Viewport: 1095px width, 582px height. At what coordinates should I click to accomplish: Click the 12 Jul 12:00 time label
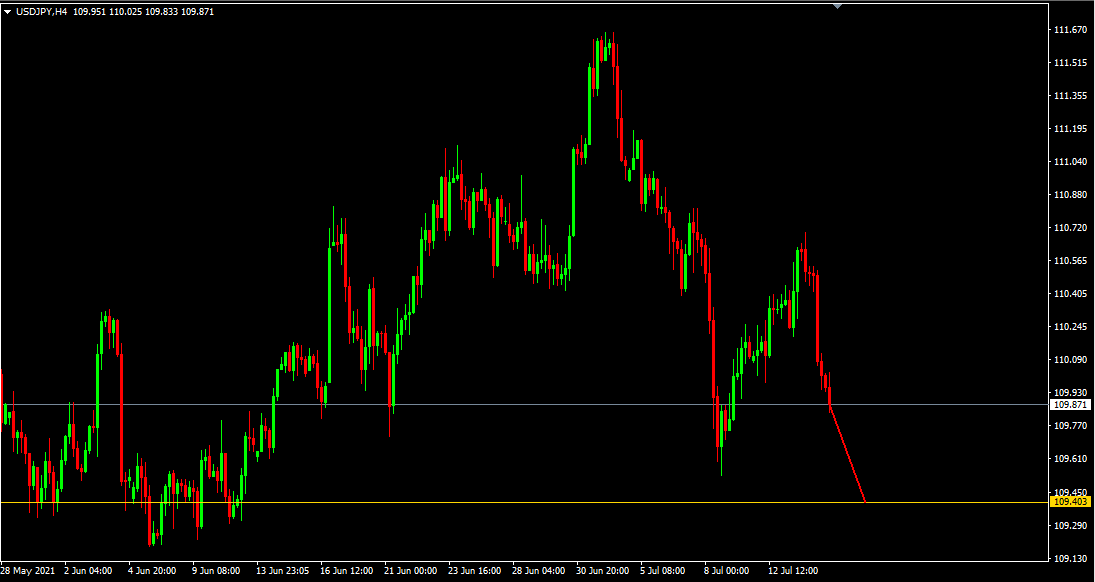click(793, 571)
